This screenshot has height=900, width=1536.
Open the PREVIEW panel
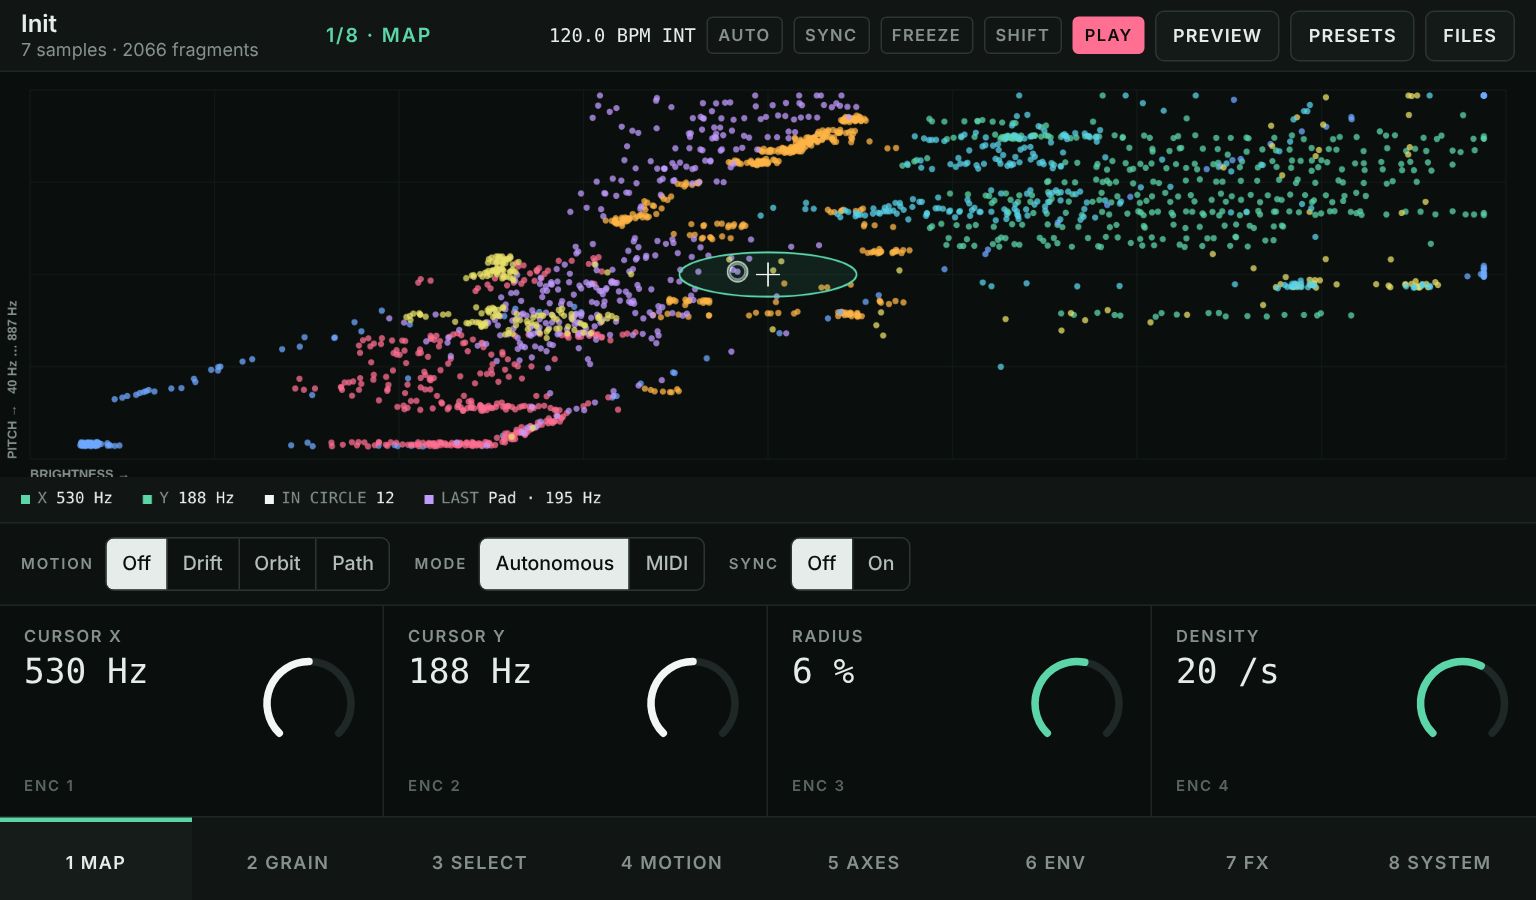click(x=1217, y=36)
